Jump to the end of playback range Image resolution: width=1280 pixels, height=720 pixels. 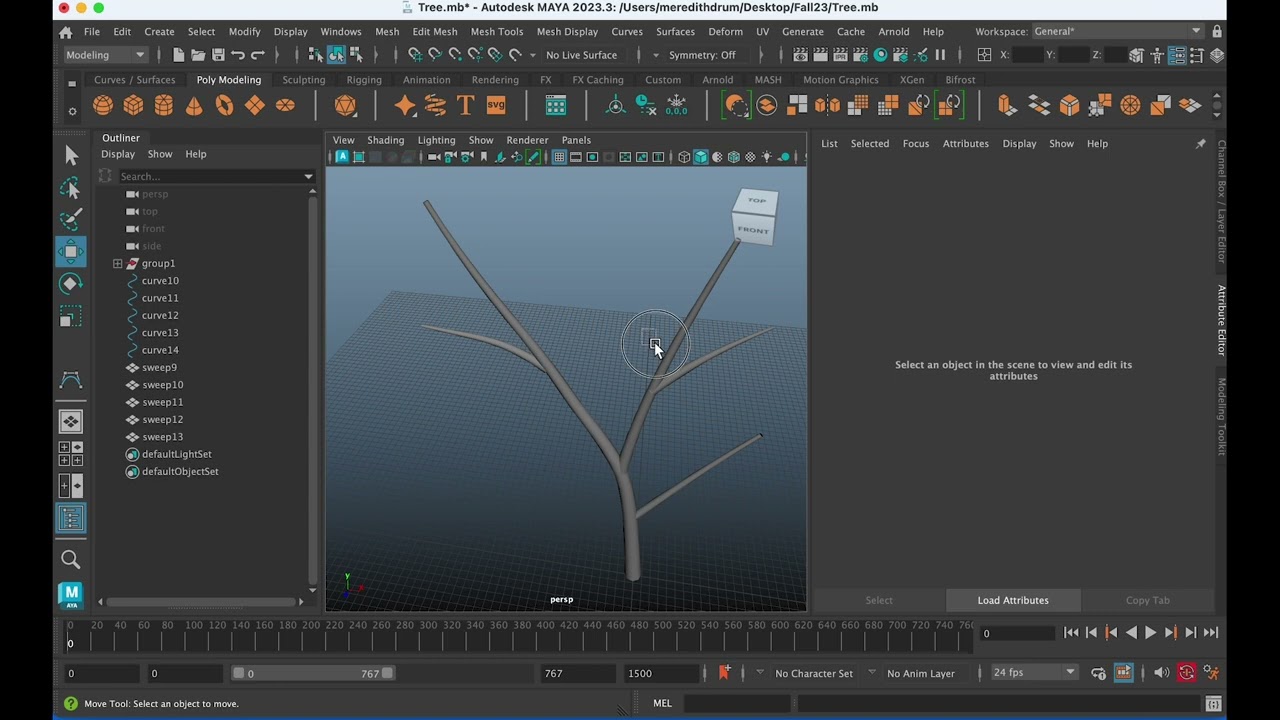click(x=1210, y=633)
